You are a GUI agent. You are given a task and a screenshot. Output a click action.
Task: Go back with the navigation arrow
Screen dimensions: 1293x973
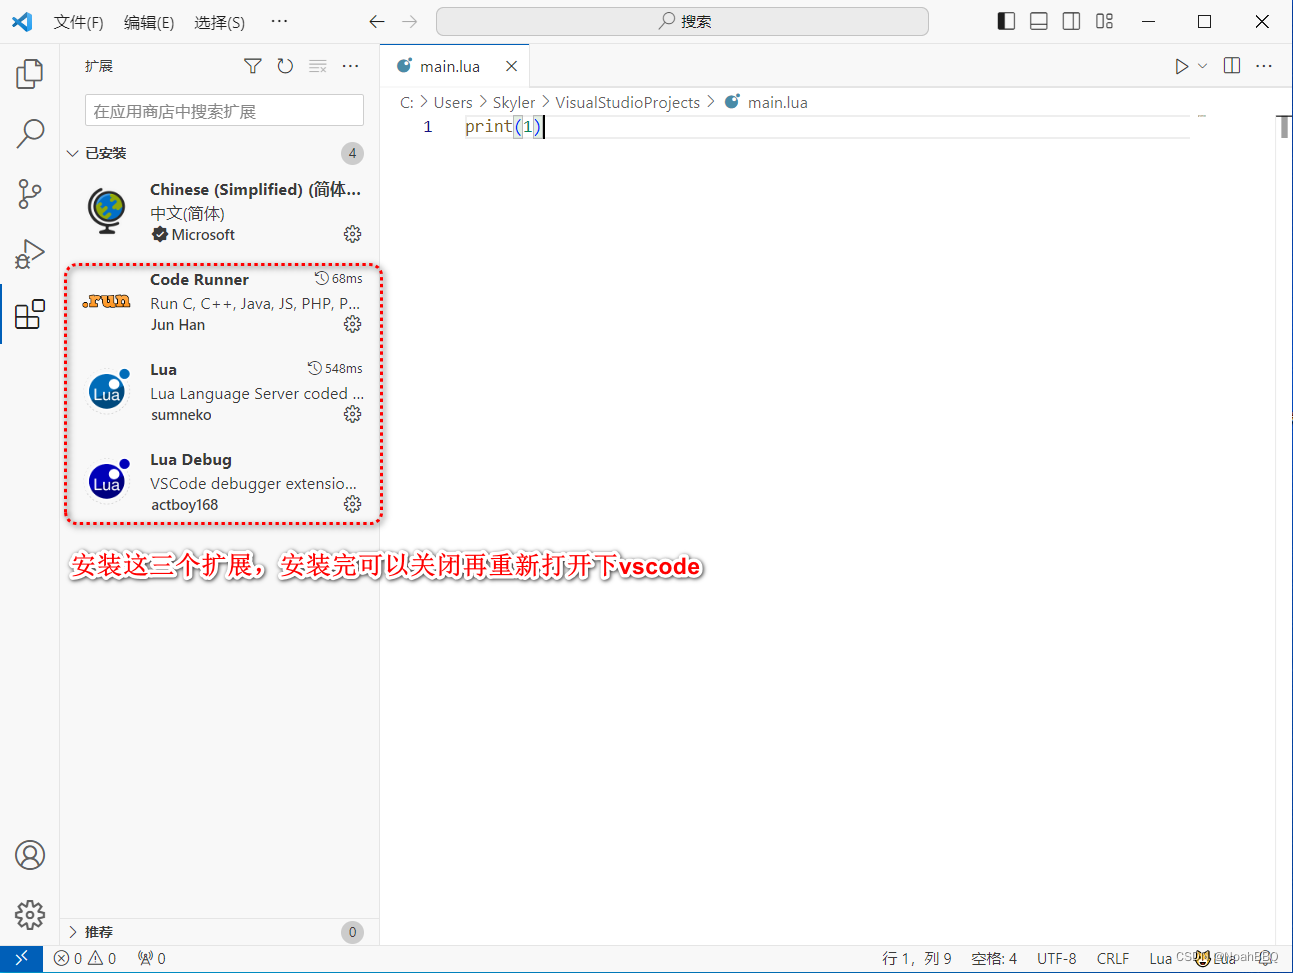(377, 21)
